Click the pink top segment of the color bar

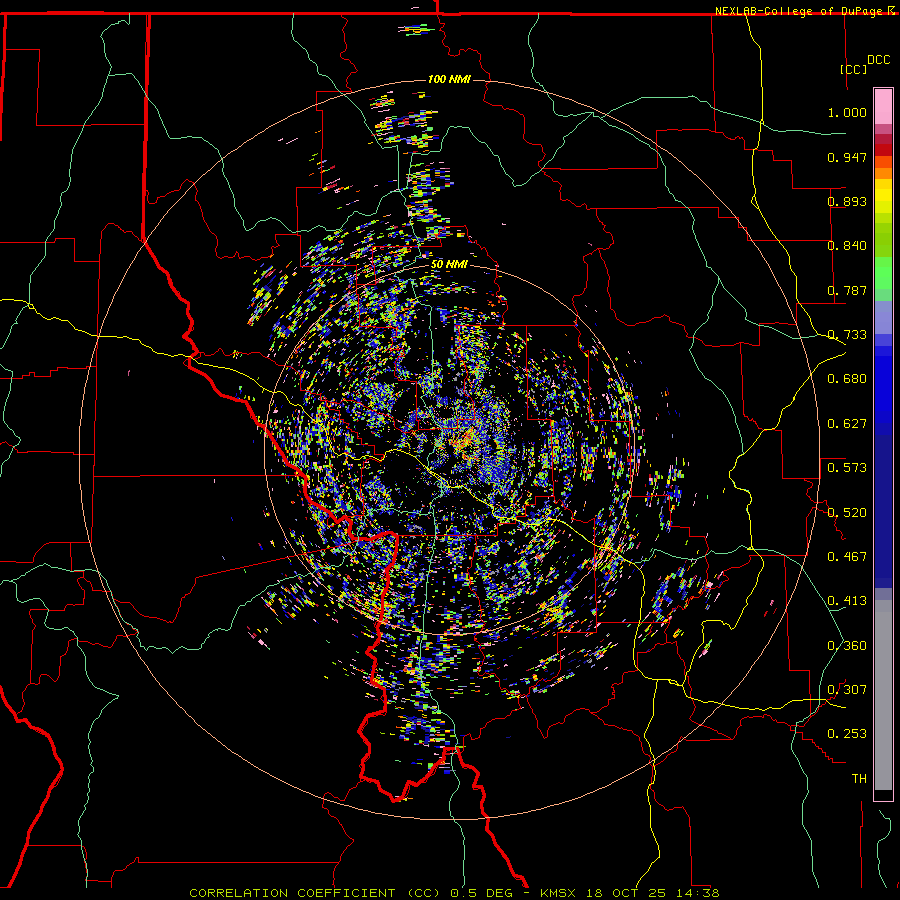[x=883, y=106]
